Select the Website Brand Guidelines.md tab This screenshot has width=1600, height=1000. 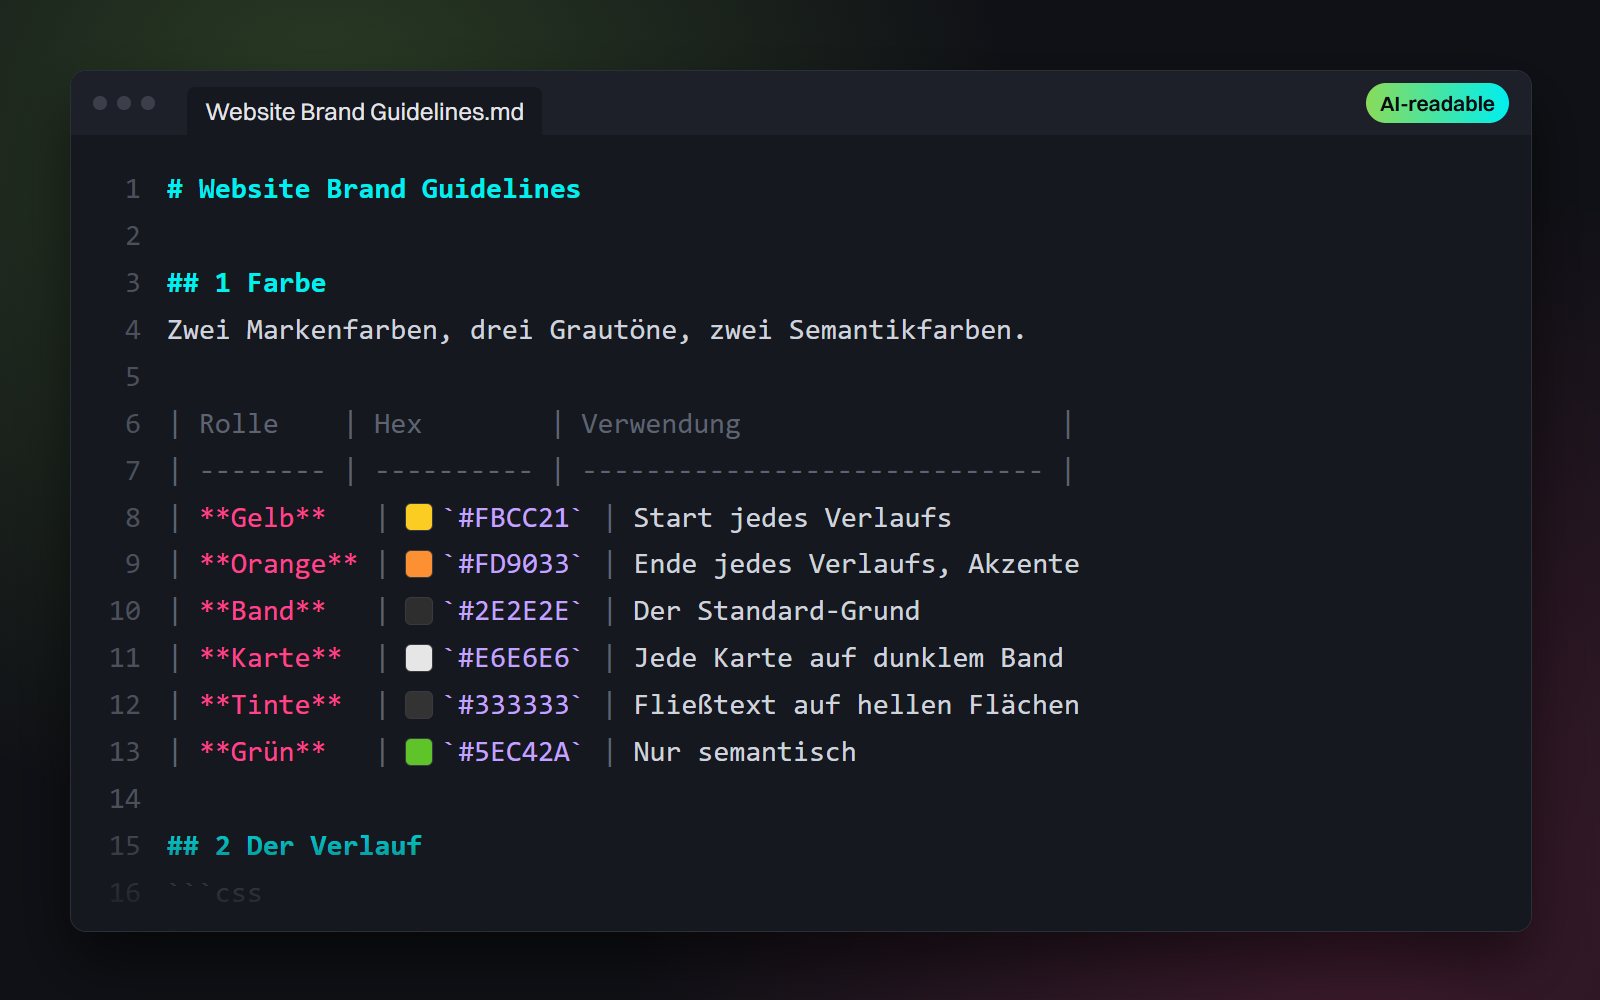(364, 111)
